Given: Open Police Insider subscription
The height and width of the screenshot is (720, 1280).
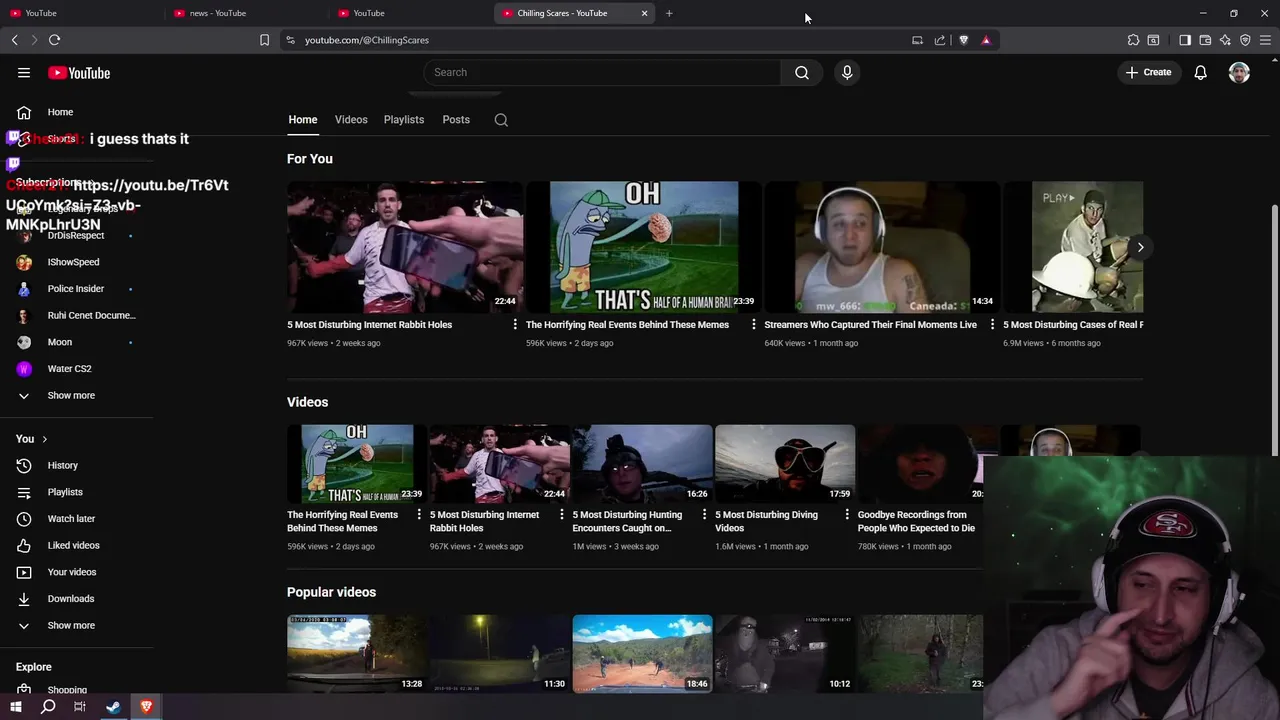Looking at the screenshot, I should [76, 289].
